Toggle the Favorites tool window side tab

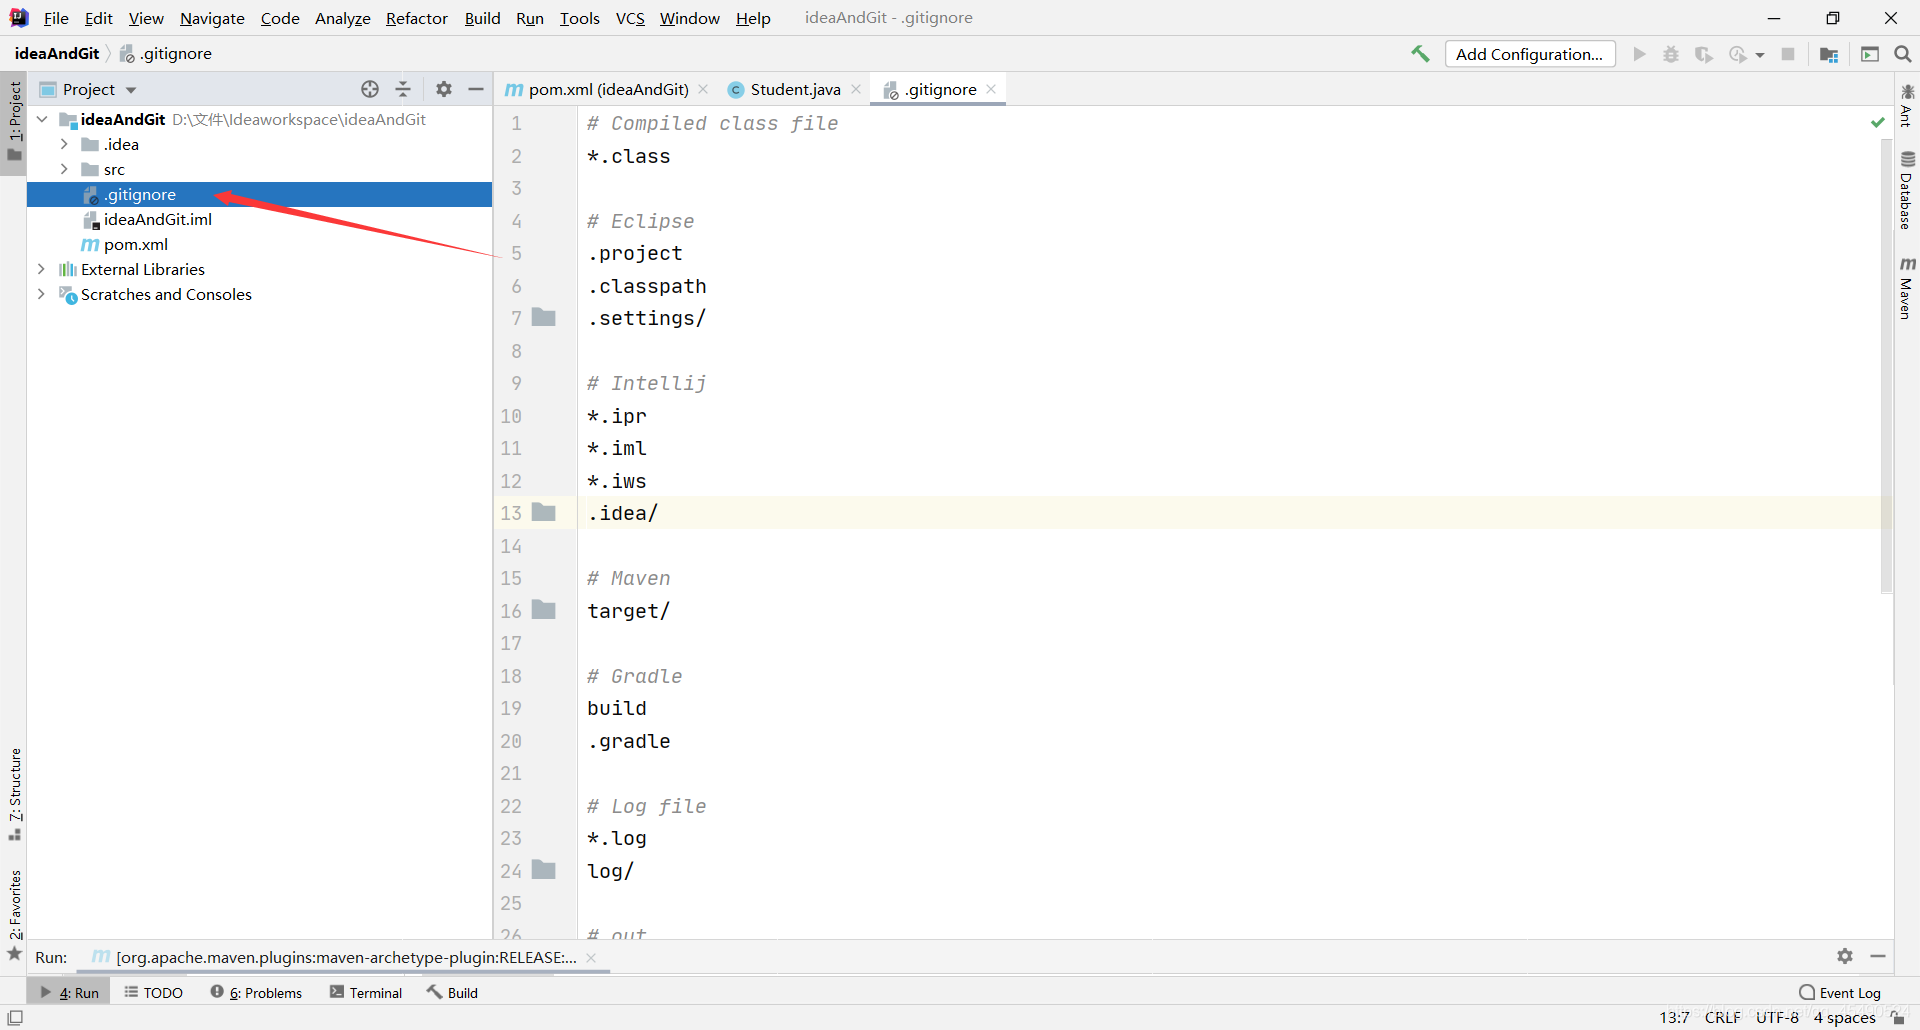pos(14,915)
